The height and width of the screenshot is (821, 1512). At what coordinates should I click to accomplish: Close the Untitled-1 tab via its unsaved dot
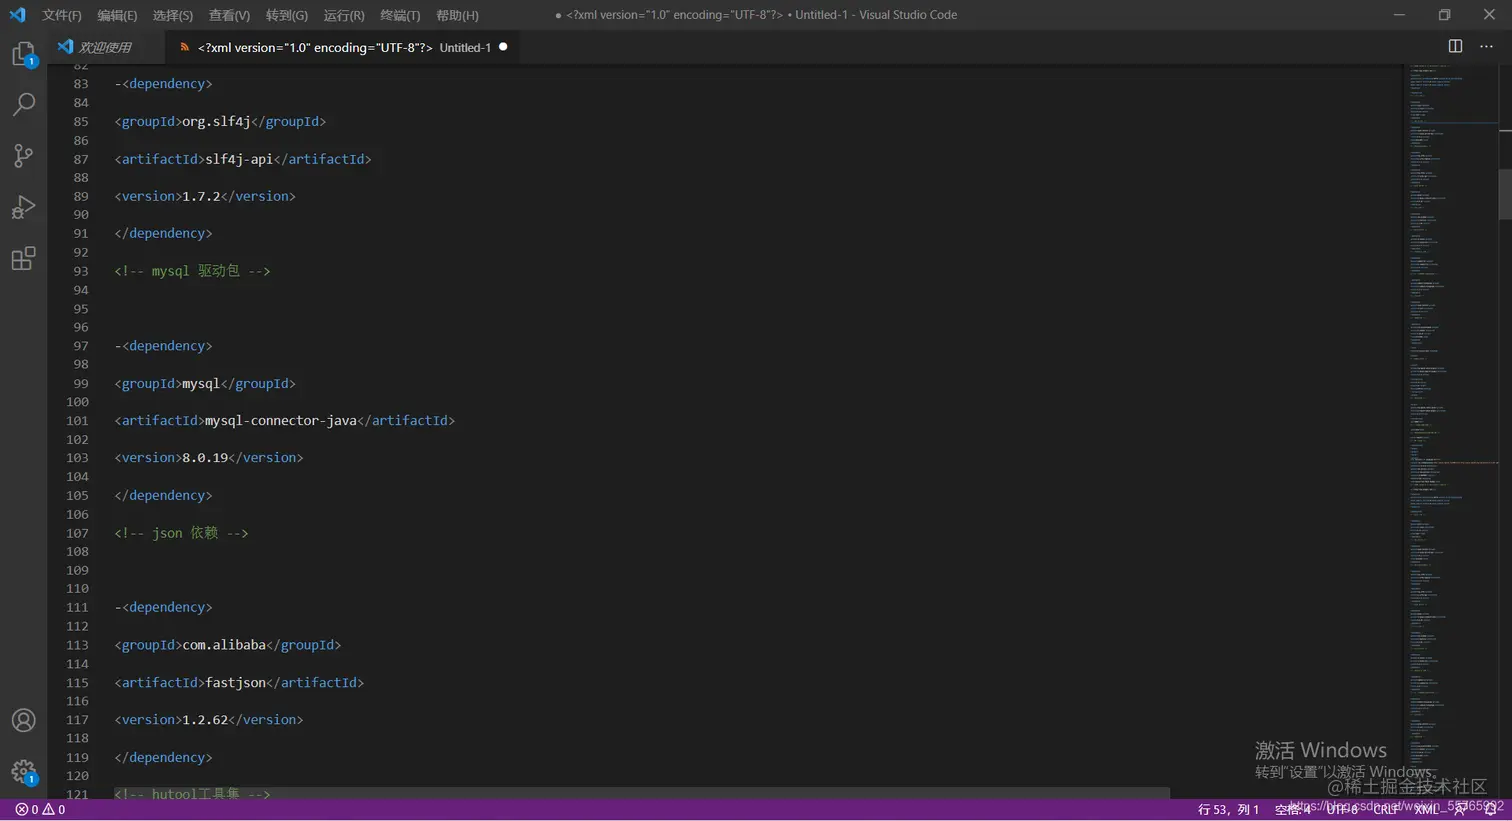coord(503,47)
